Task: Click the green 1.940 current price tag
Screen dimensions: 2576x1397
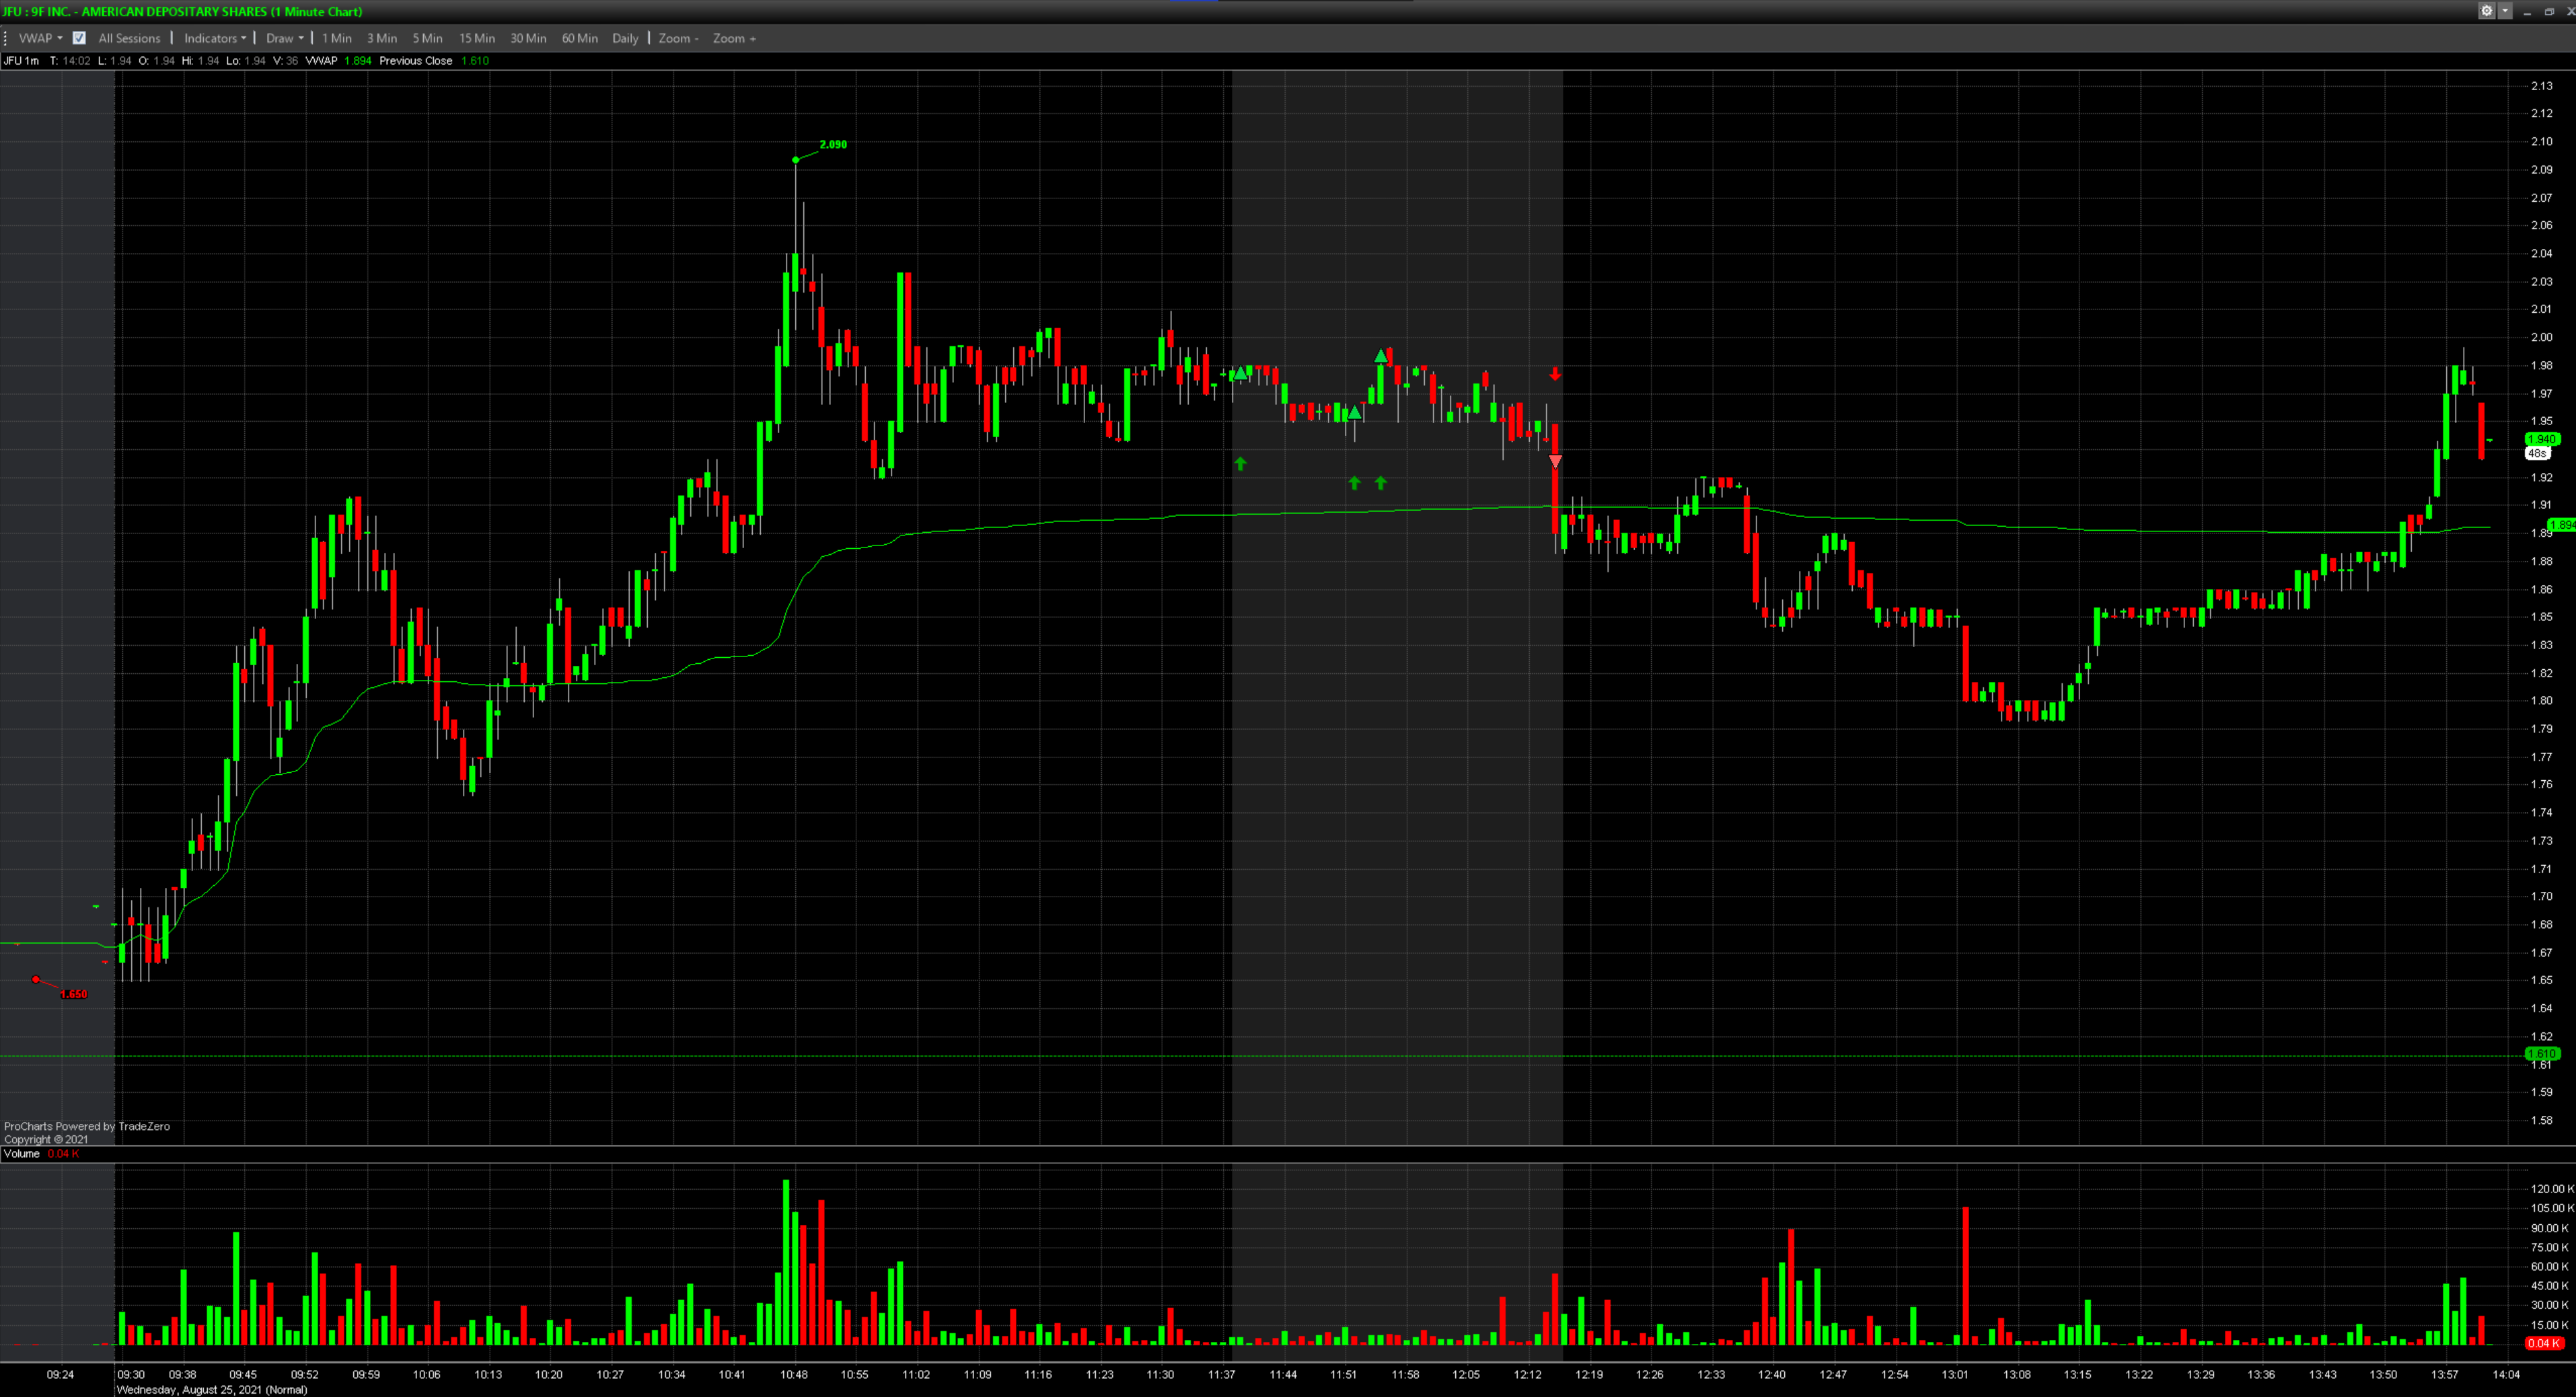Action: [x=2541, y=439]
